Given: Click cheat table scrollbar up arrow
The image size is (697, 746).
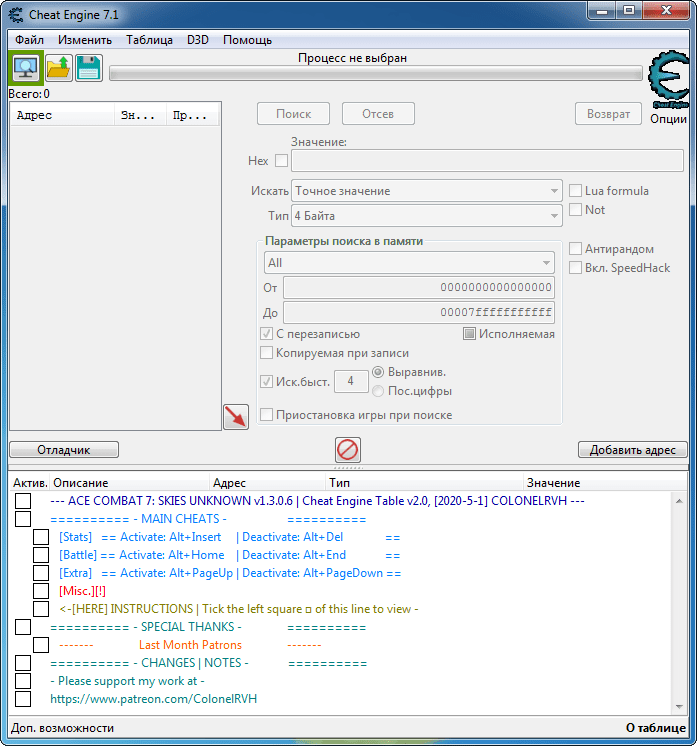Looking at the screenshot, I should pyautogui.click(x=679, y=501).
